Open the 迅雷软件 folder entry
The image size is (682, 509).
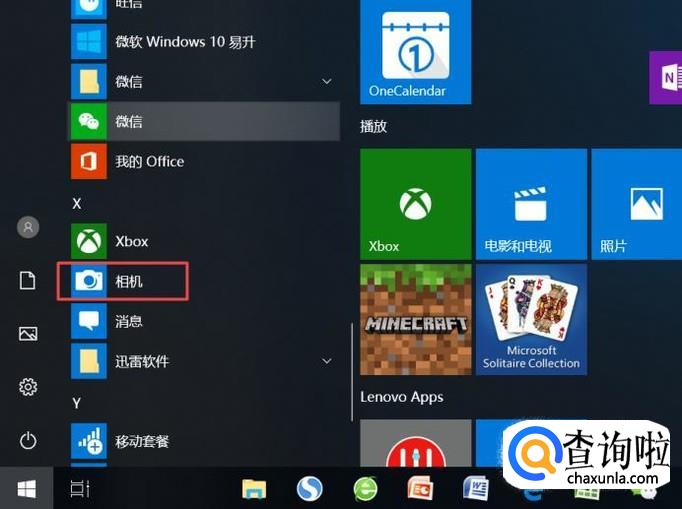click(204, 361)
